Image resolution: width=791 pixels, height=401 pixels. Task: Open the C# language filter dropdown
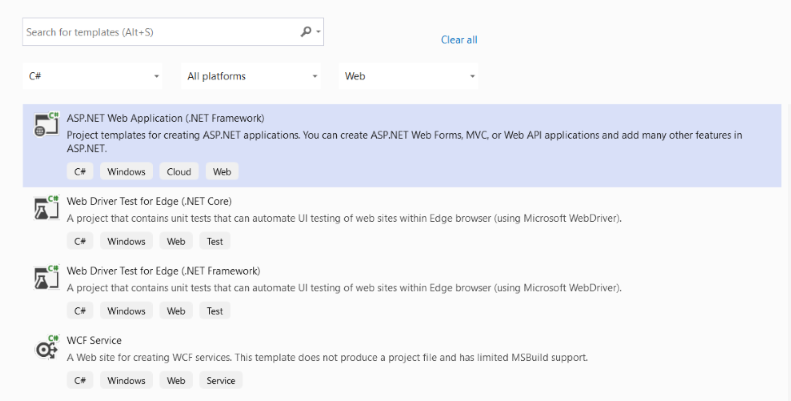93,76
